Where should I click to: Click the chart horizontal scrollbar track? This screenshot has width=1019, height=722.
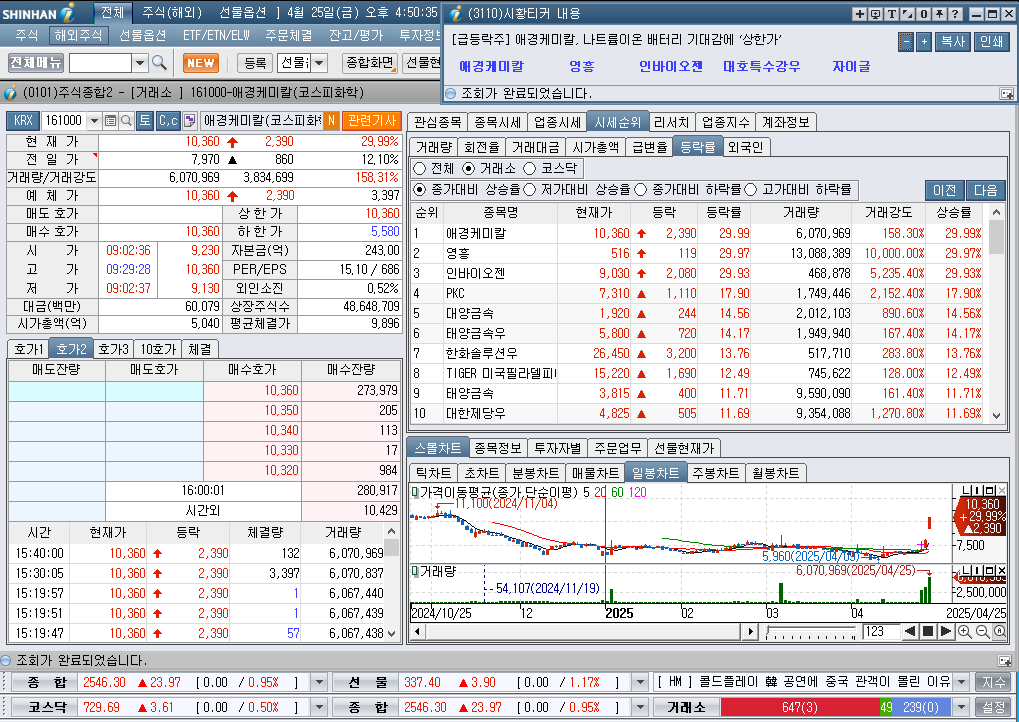pyautogui.click(x=584, y=632)
